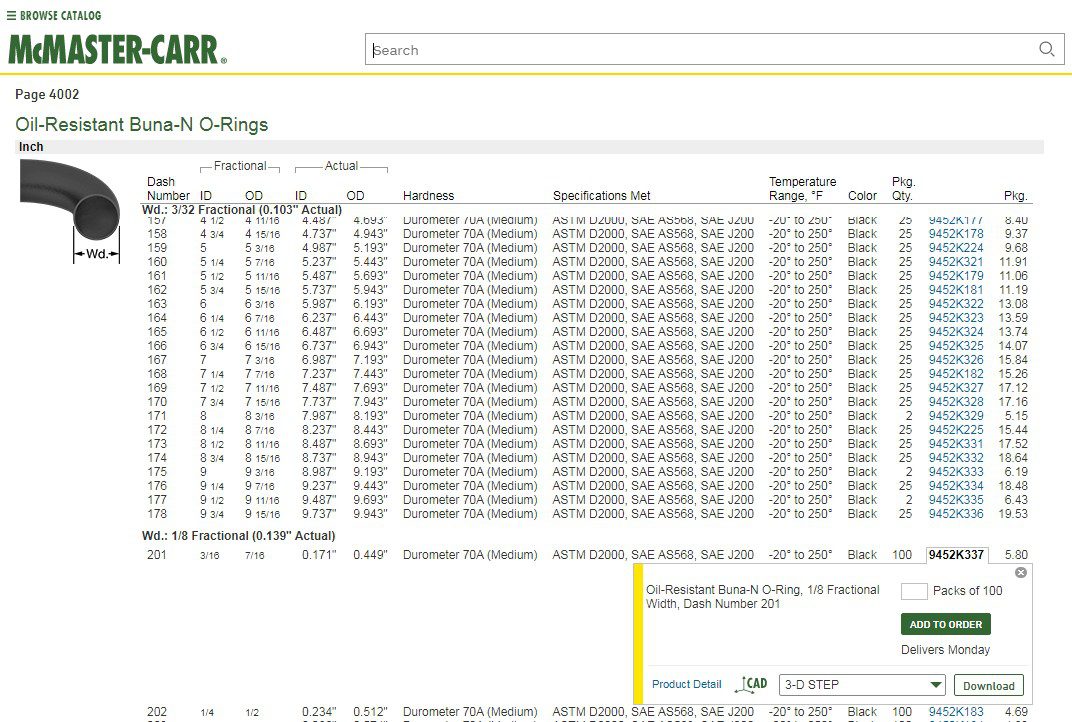The image size is (1072, 722).
Task: Click the Hardness column header
Action: coord(428,196)
